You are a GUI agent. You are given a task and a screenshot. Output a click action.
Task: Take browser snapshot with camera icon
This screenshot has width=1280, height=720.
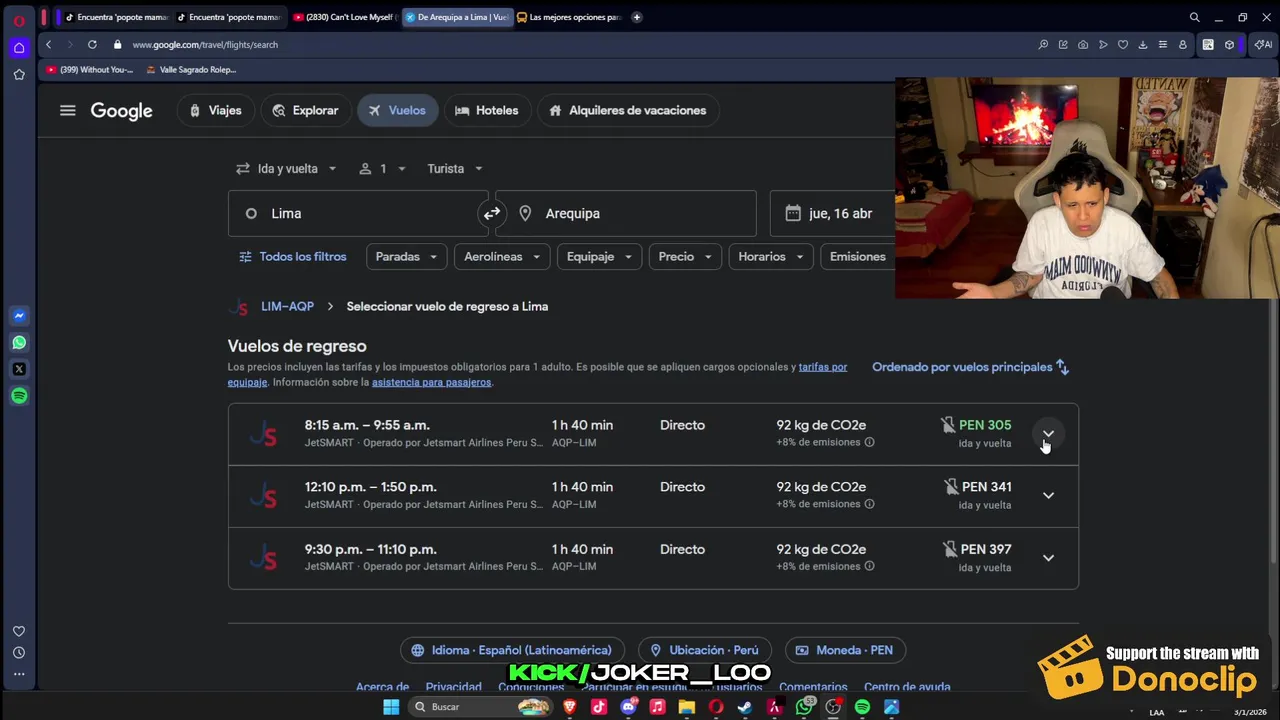pyautogui.click(x=1083, y=44)
